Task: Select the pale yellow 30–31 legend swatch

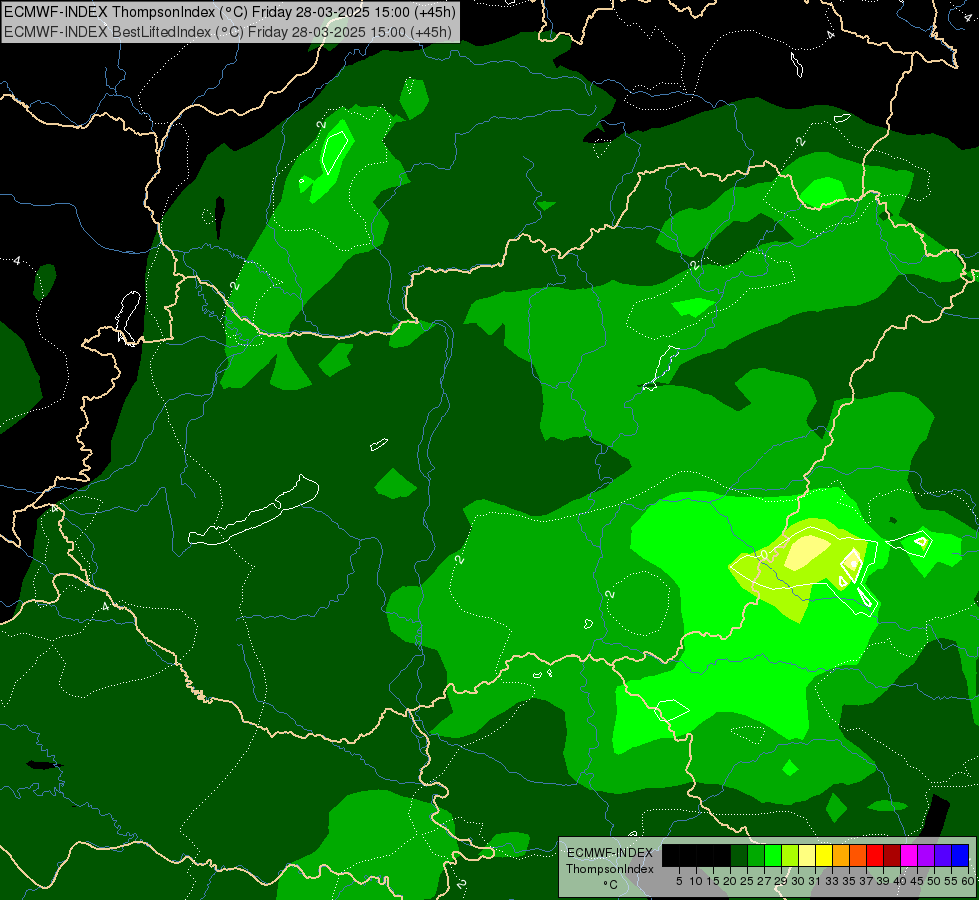Action: 807,855
